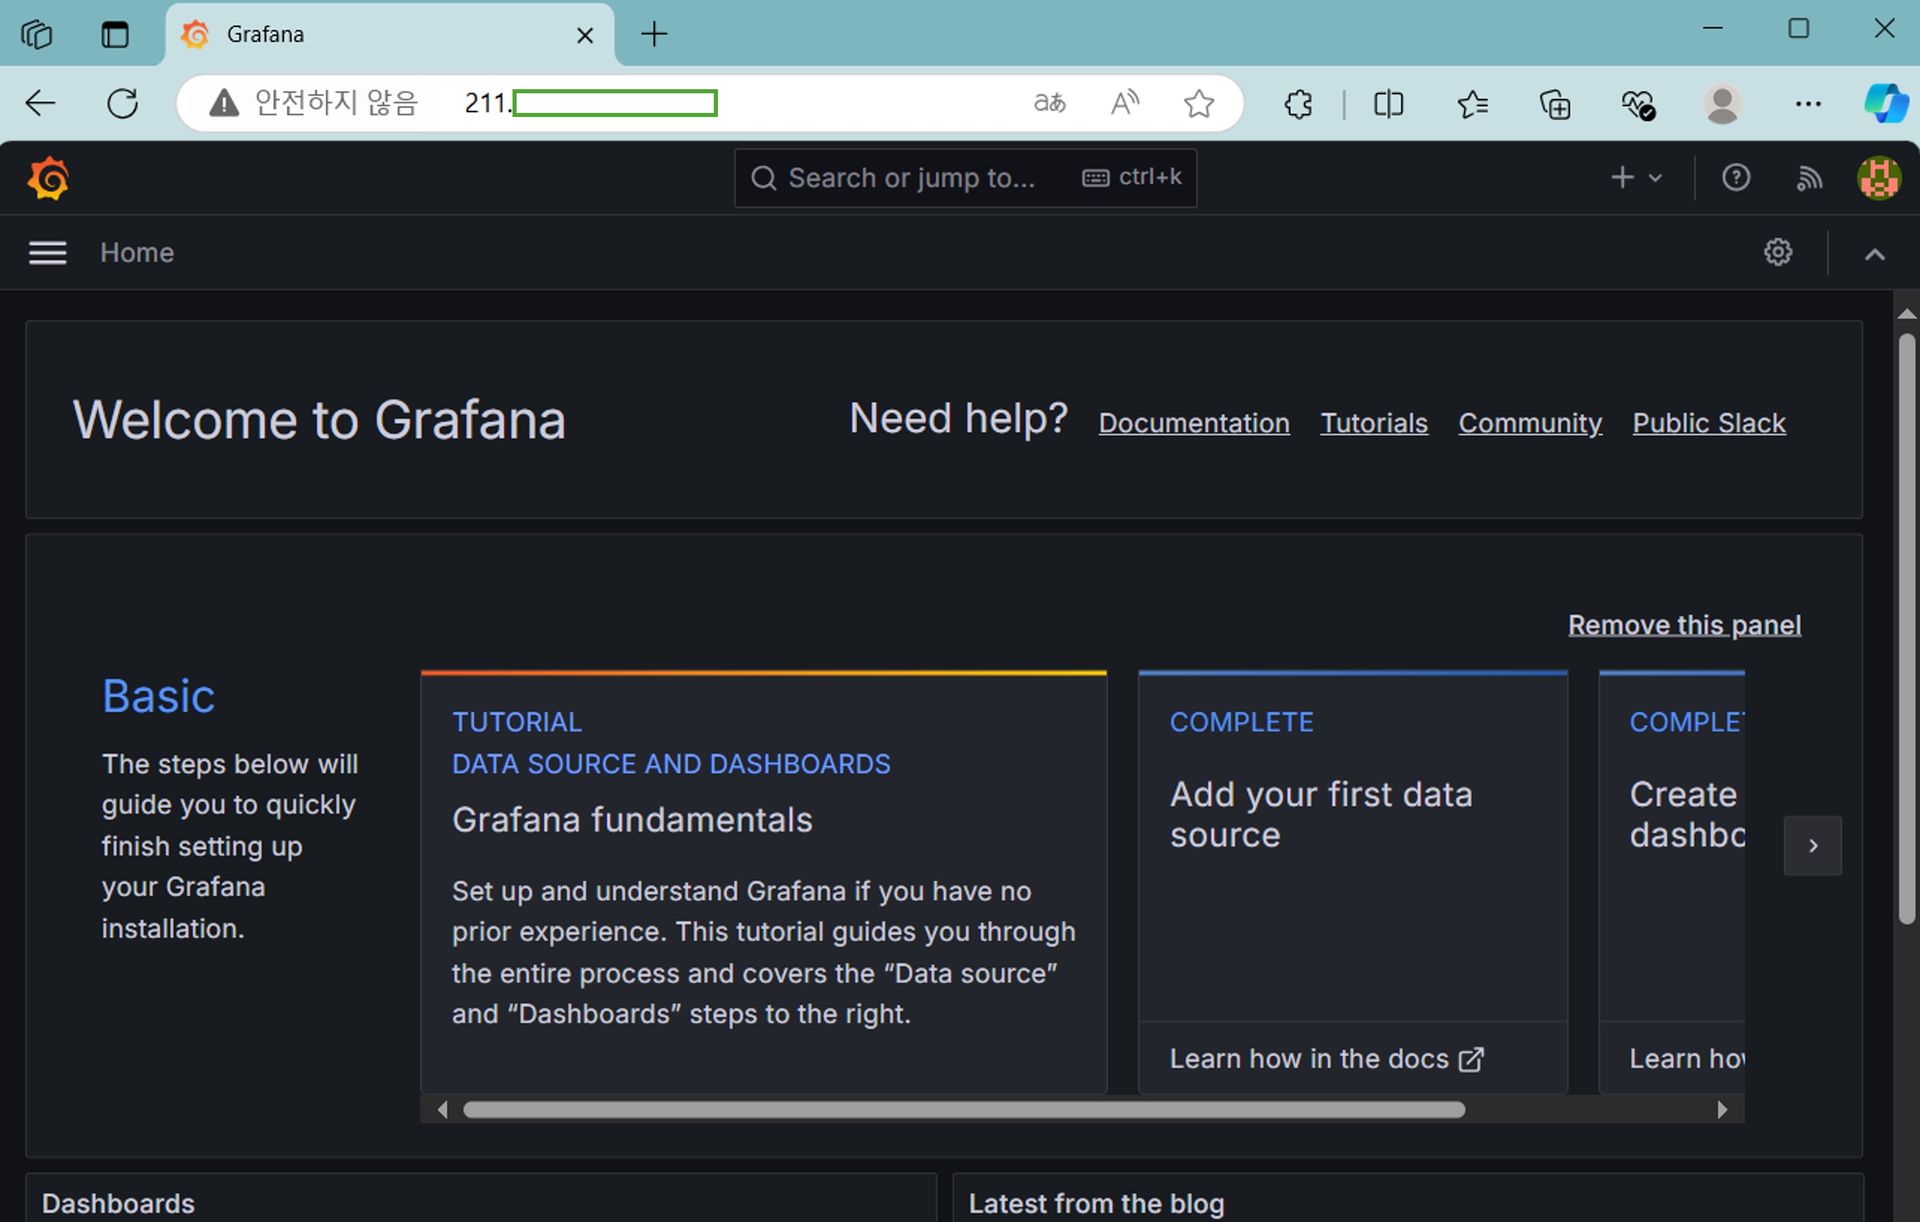Click the horizontal scrollbar thumb
This screenshot has width=1920, height=1222.
(963, 1110)
